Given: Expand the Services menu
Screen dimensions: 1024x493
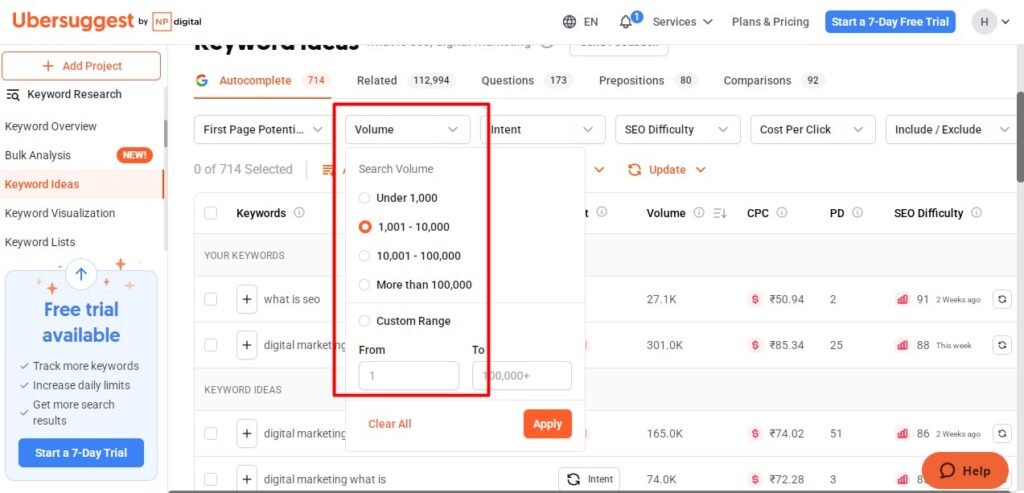Looking at the screenshot, I should (x=682, y=22).
